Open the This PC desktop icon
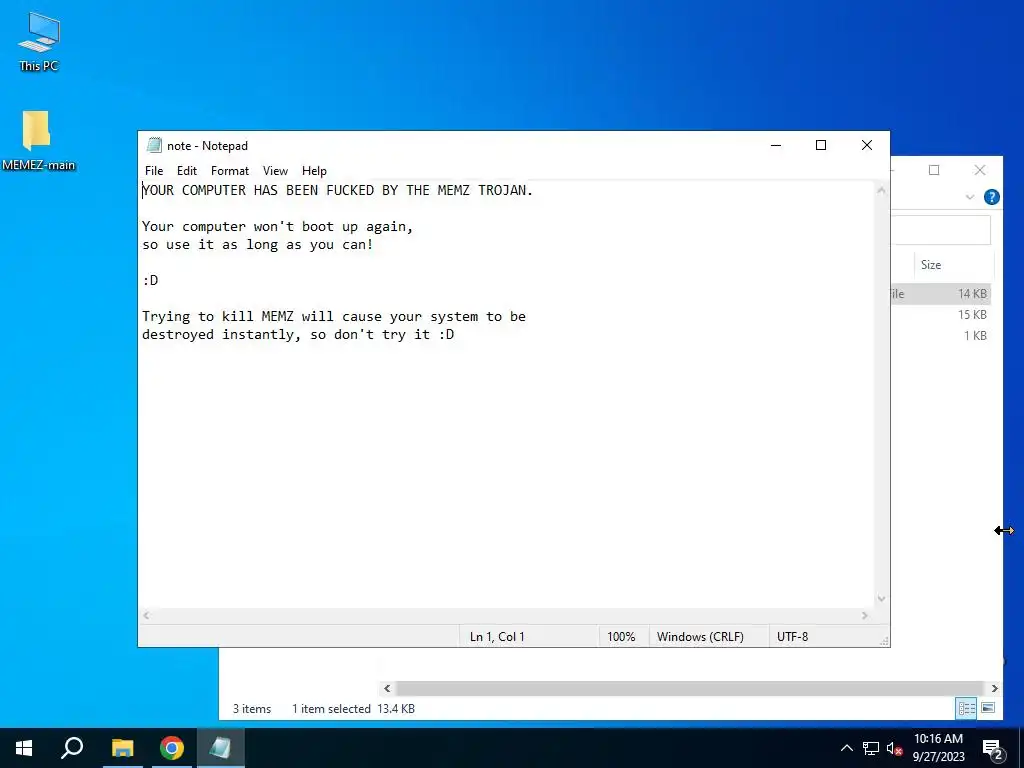 [39, 42]
